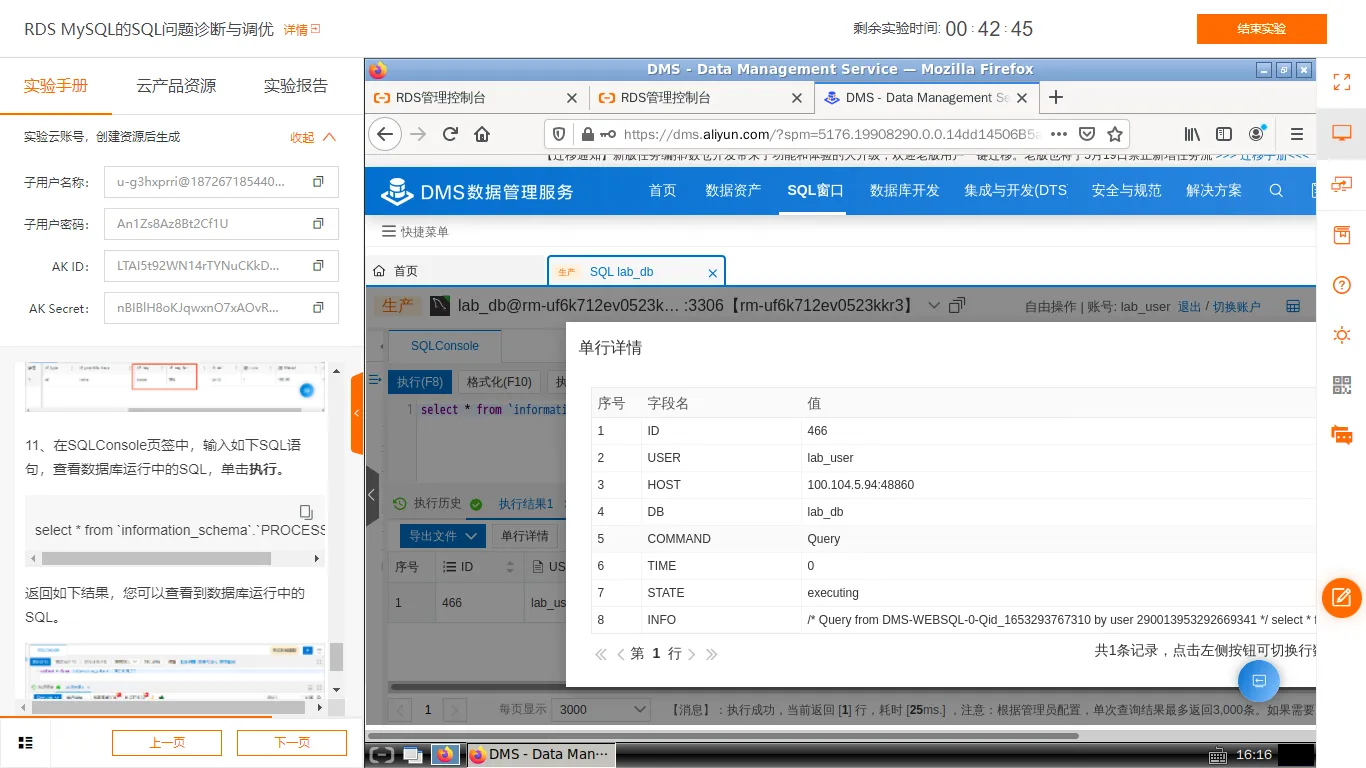Run query with 执行(F8) button
This screenshot has height=768, width=1366.
(x=419, y=382)
